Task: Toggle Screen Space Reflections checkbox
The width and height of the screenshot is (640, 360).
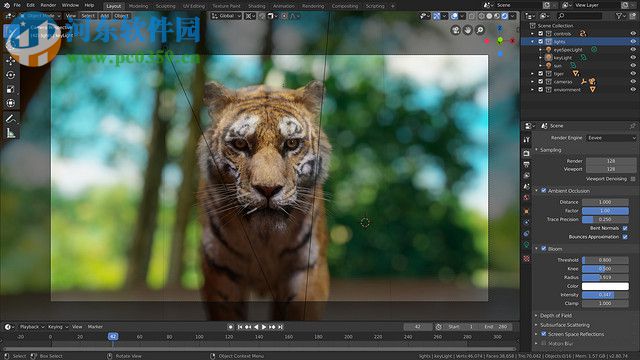Action: point(544,334)
